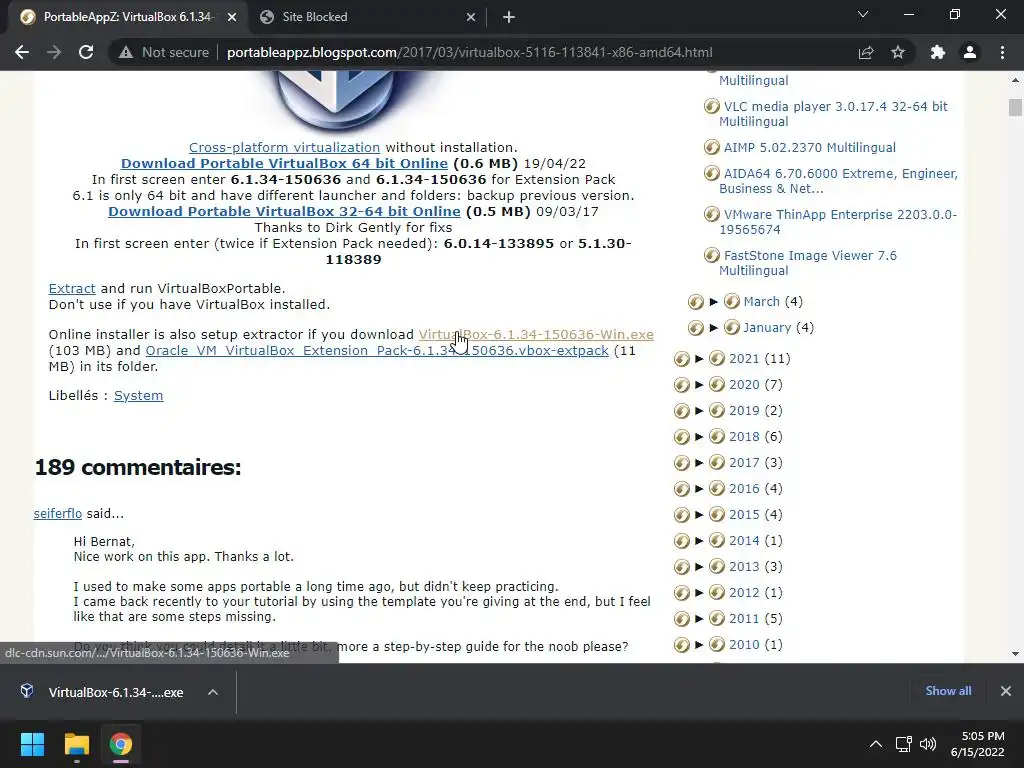Open download item options chevron
The height and width of the screenshot is (768, 1024).
point(213,692)
